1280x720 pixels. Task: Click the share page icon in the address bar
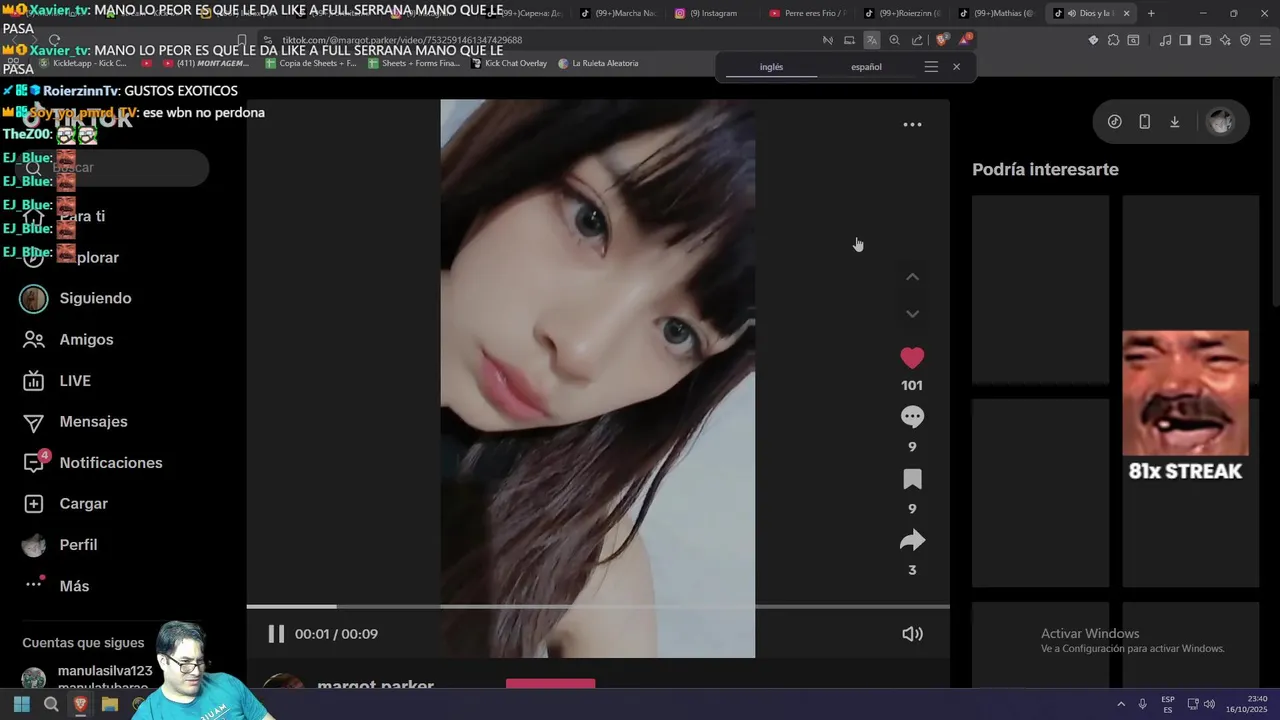coord(917,40)
